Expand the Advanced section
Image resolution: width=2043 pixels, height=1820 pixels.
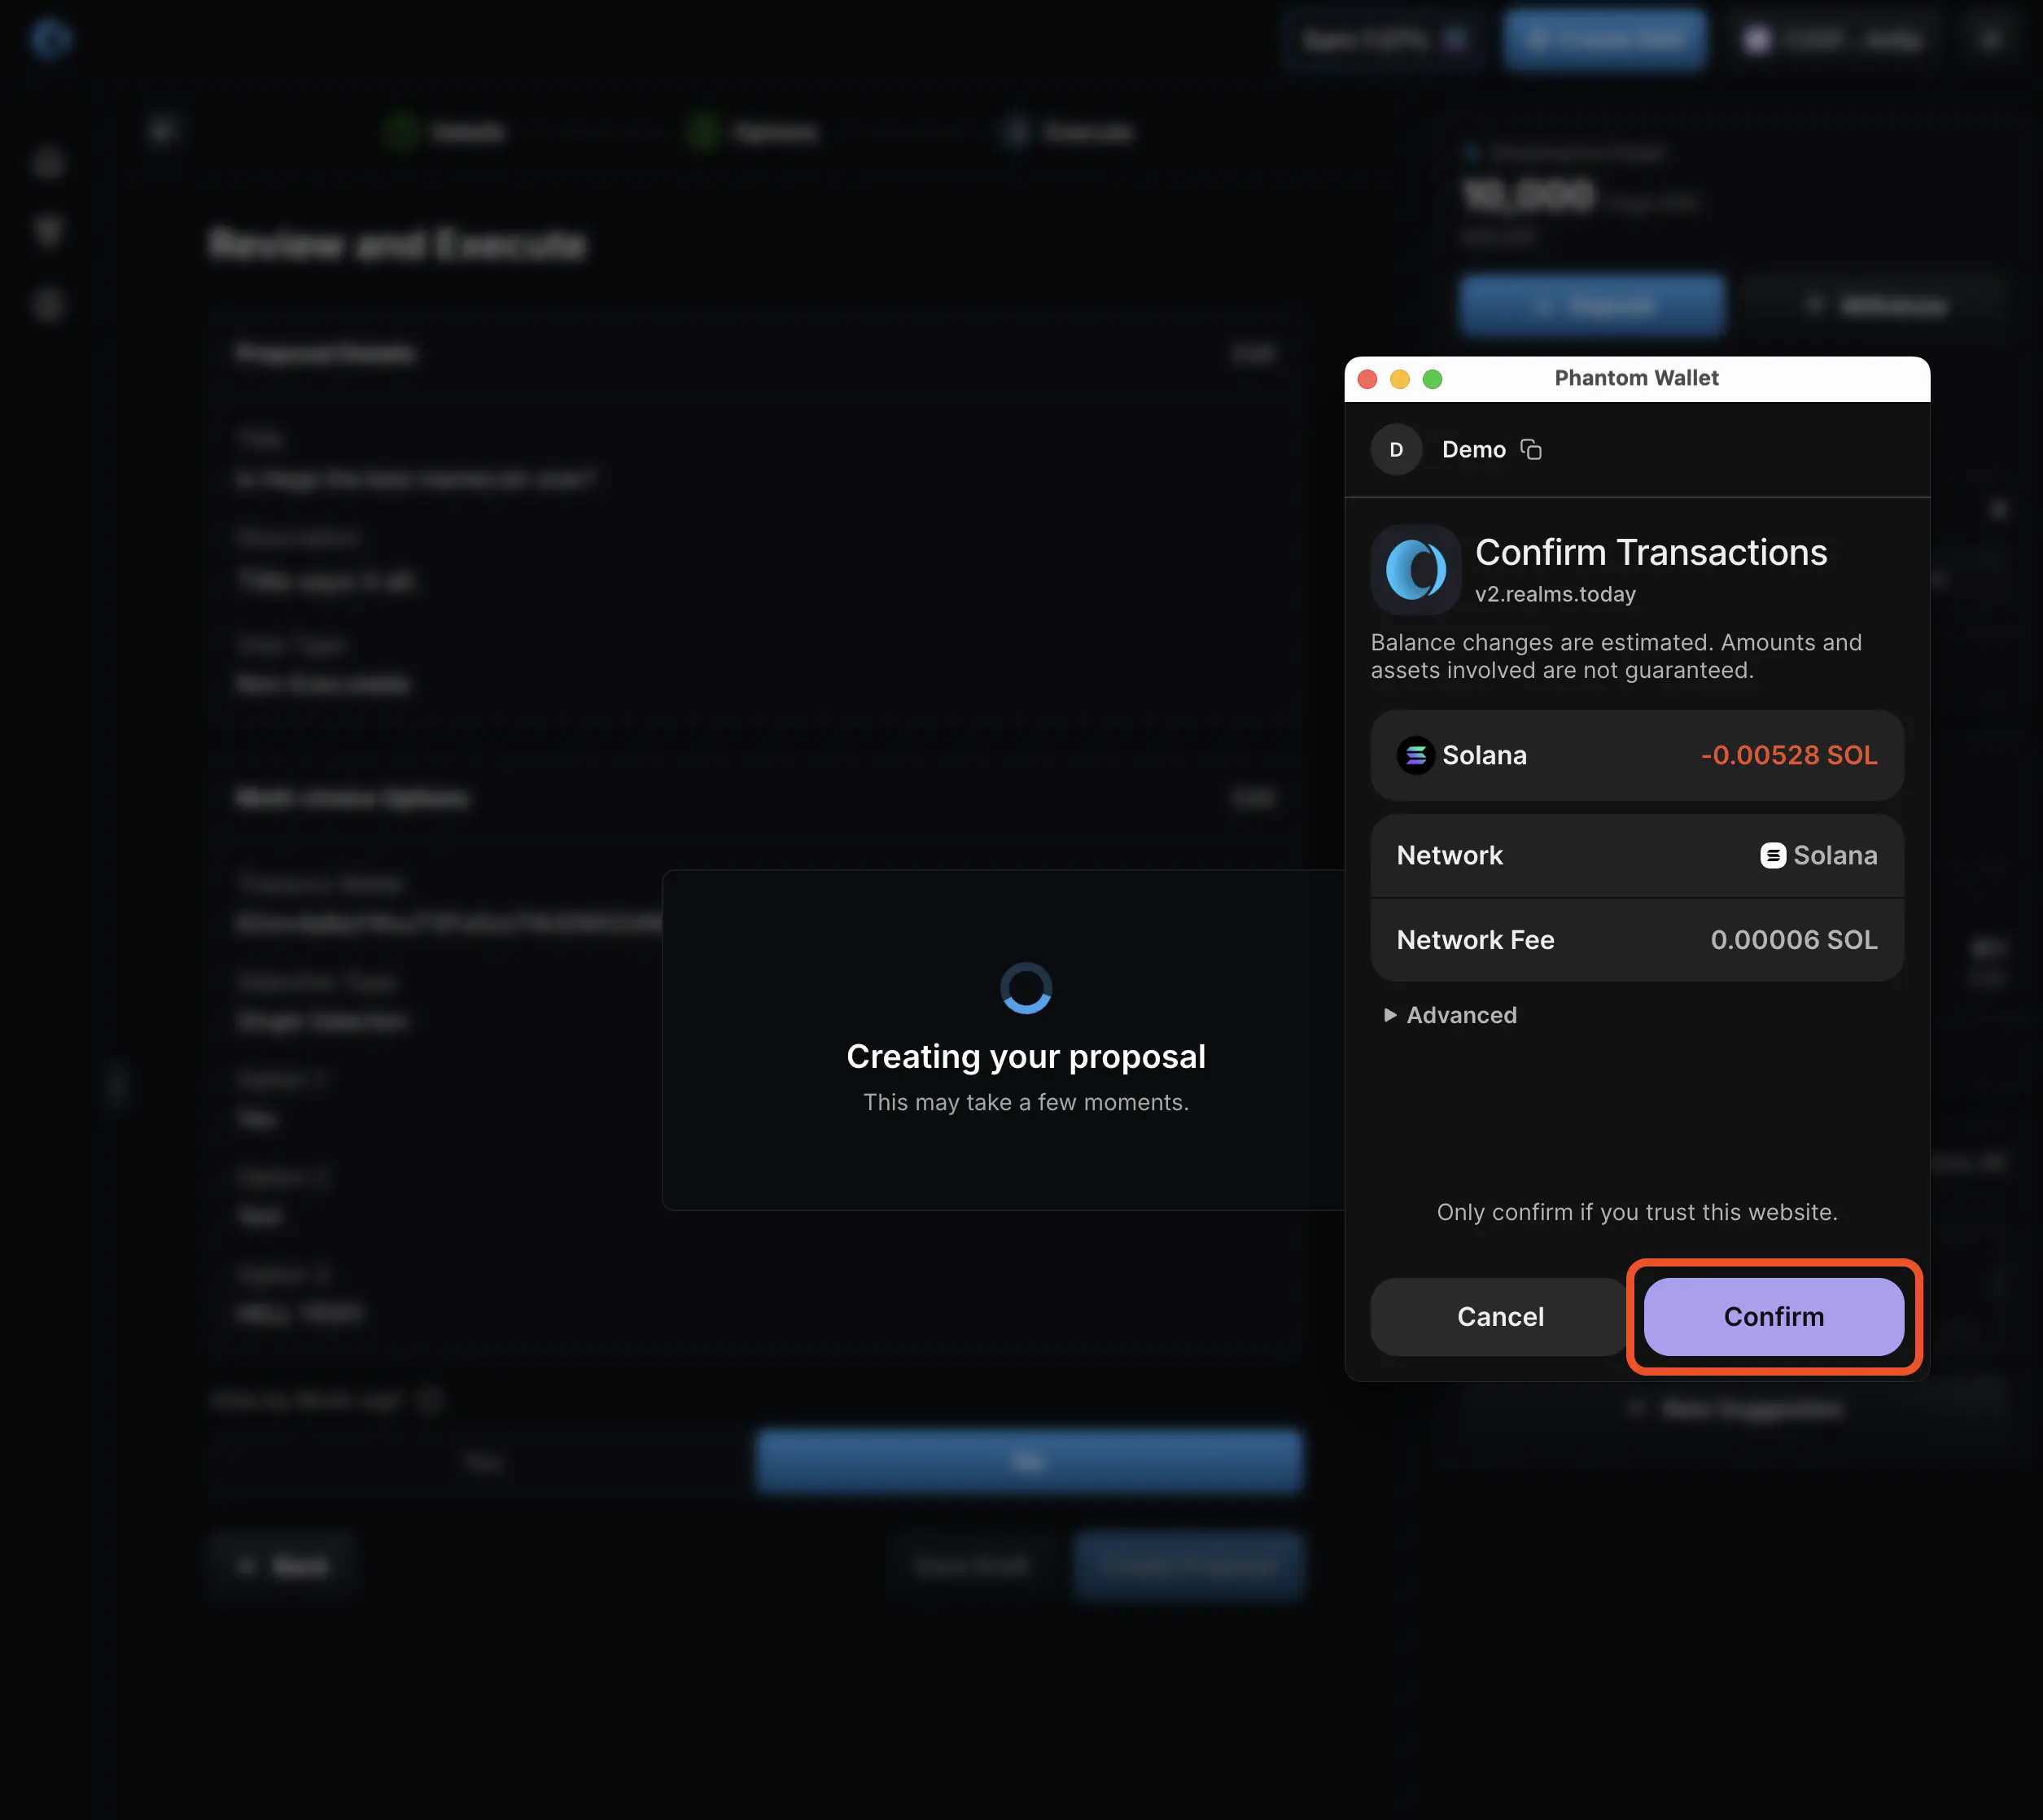1450,1015
